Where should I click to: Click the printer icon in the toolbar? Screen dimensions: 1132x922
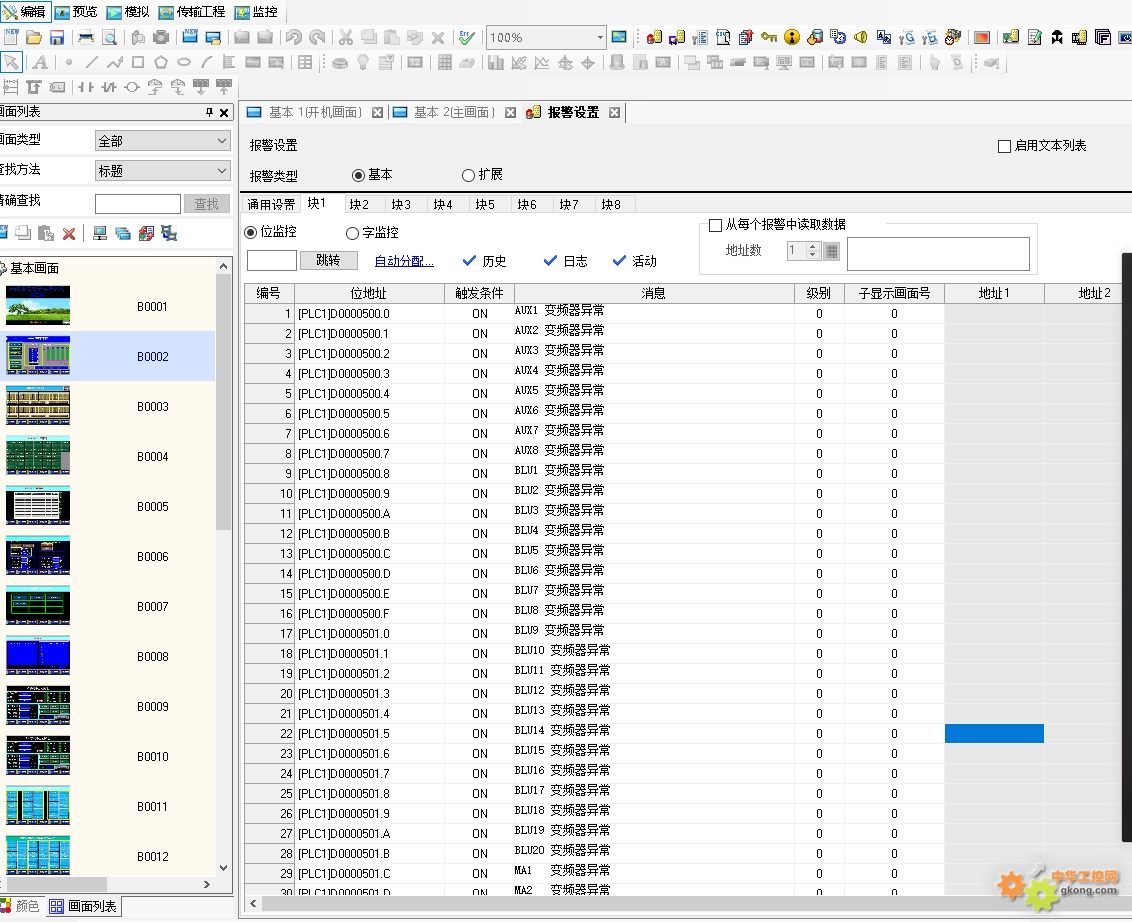click(86, 38)
